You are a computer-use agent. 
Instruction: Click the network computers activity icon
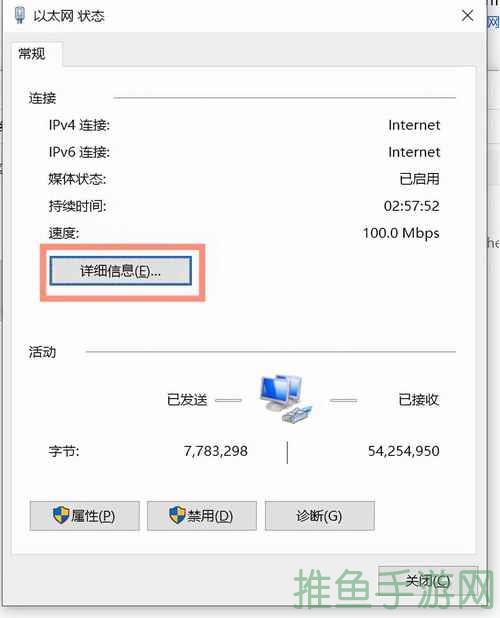click(286, 398)
